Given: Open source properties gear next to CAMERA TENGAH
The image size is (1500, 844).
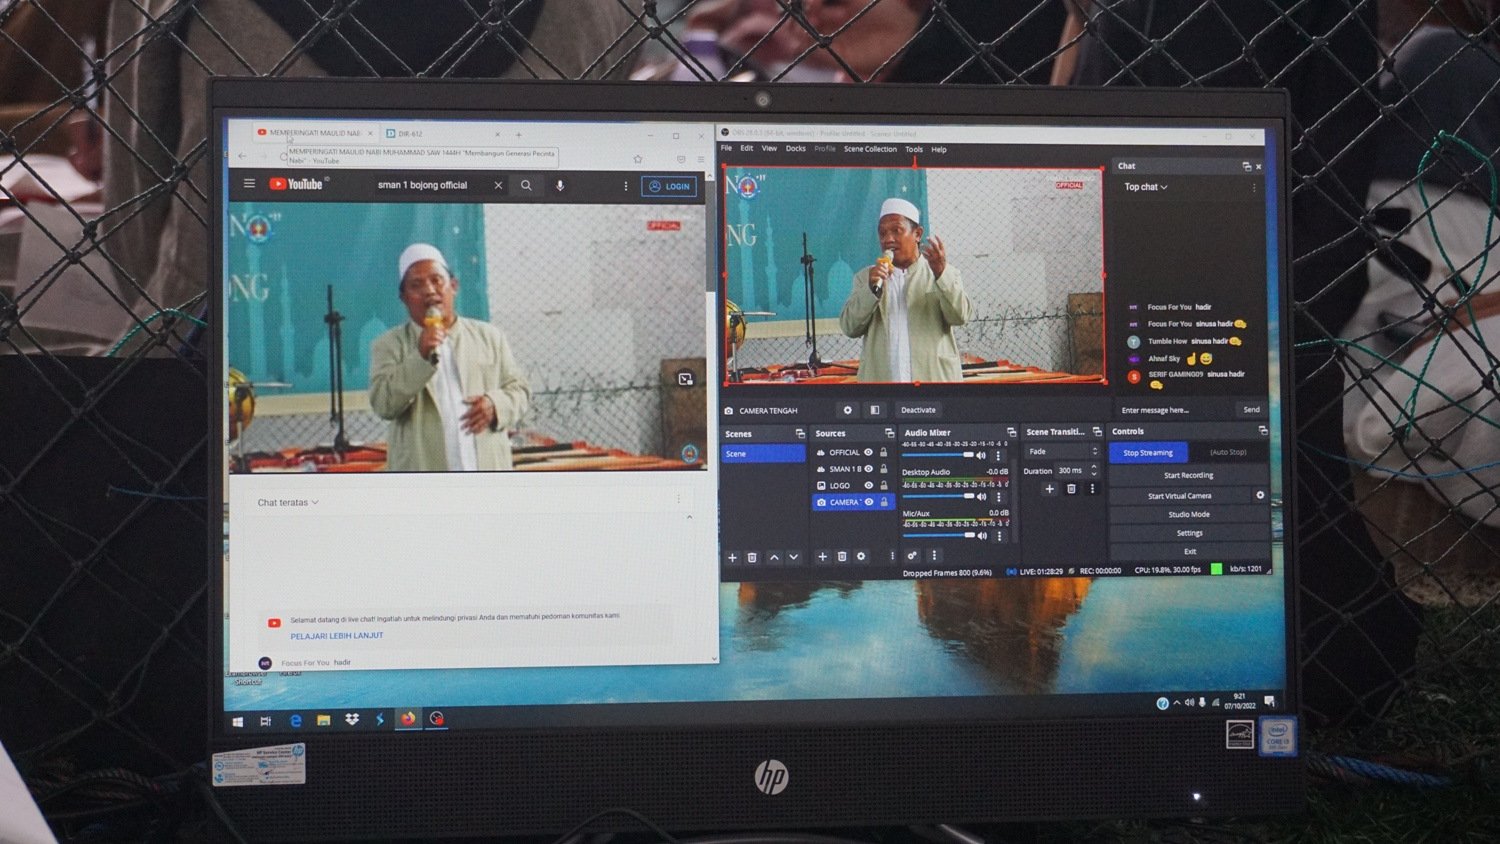Looking at the screenshot, I should 847,410.
